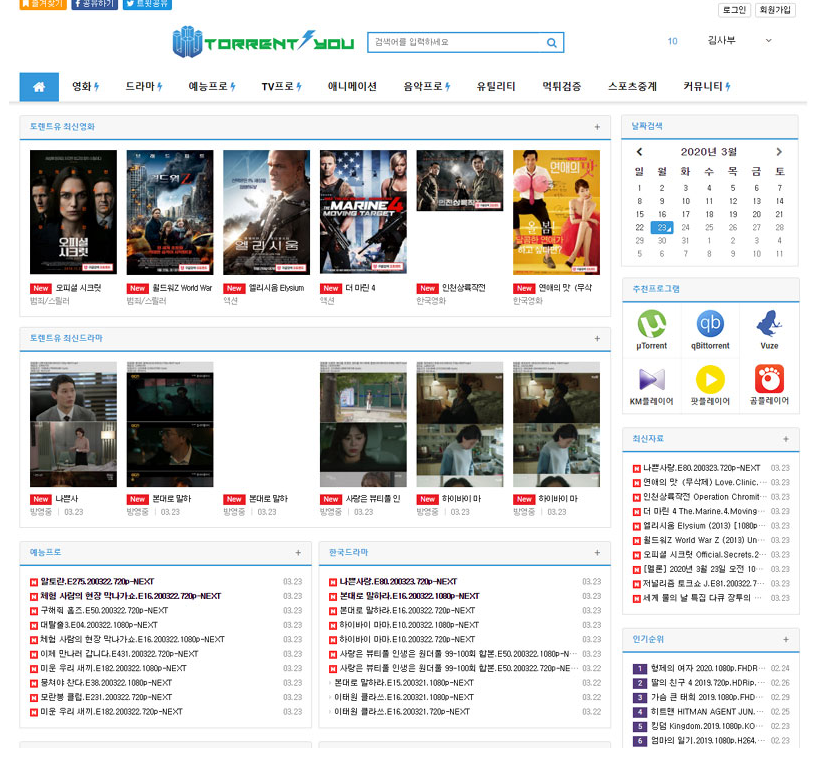Click the 로그인 button
This screenshot has width=813, height=770.
734,10
